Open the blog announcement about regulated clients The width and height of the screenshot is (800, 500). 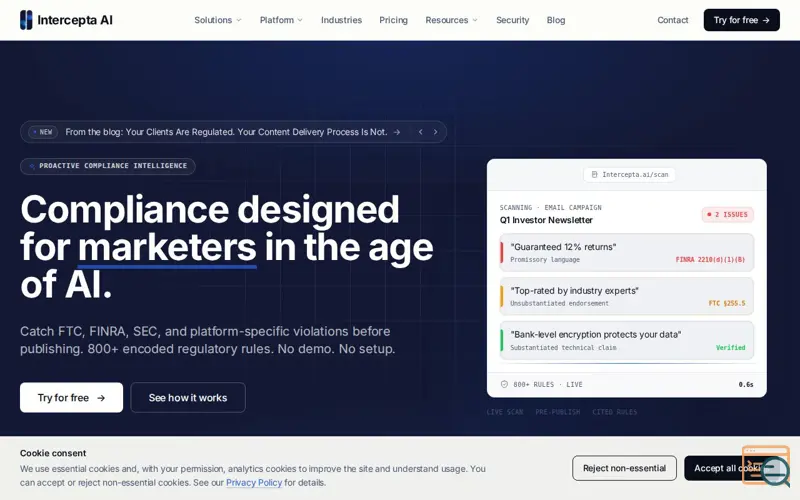coord(232,132)
